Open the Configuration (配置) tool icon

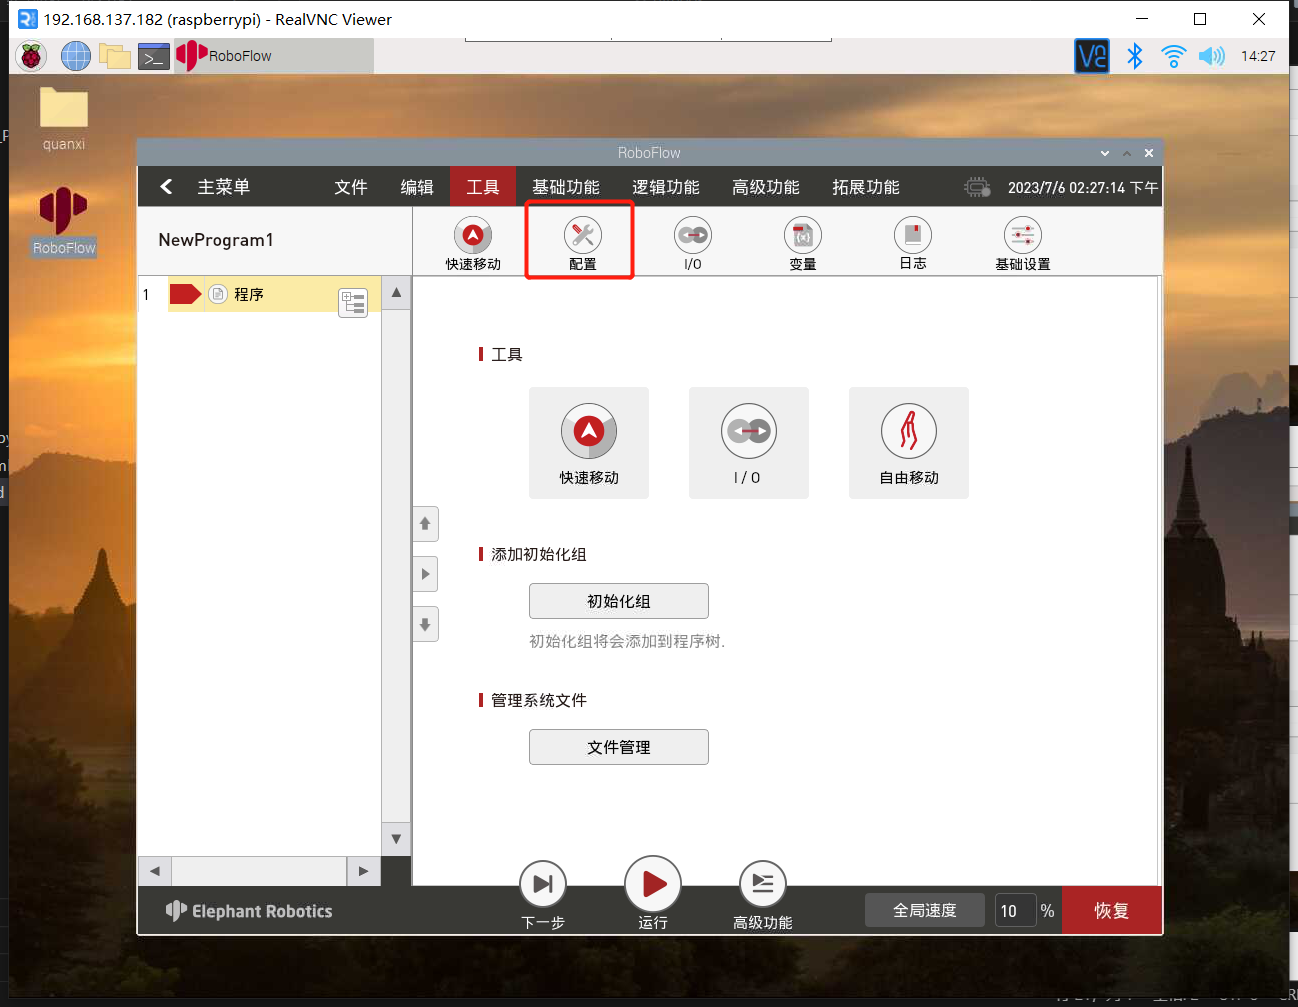click(x=582, y=237)
